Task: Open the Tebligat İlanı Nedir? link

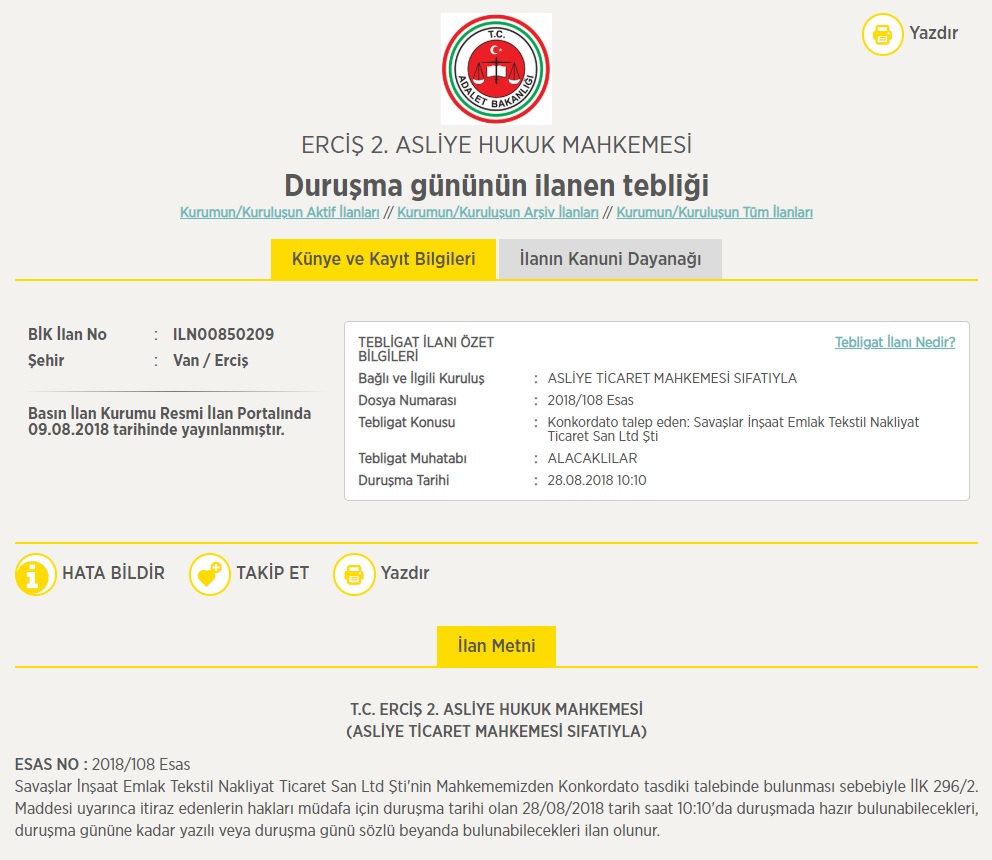Action: (894, 342)
